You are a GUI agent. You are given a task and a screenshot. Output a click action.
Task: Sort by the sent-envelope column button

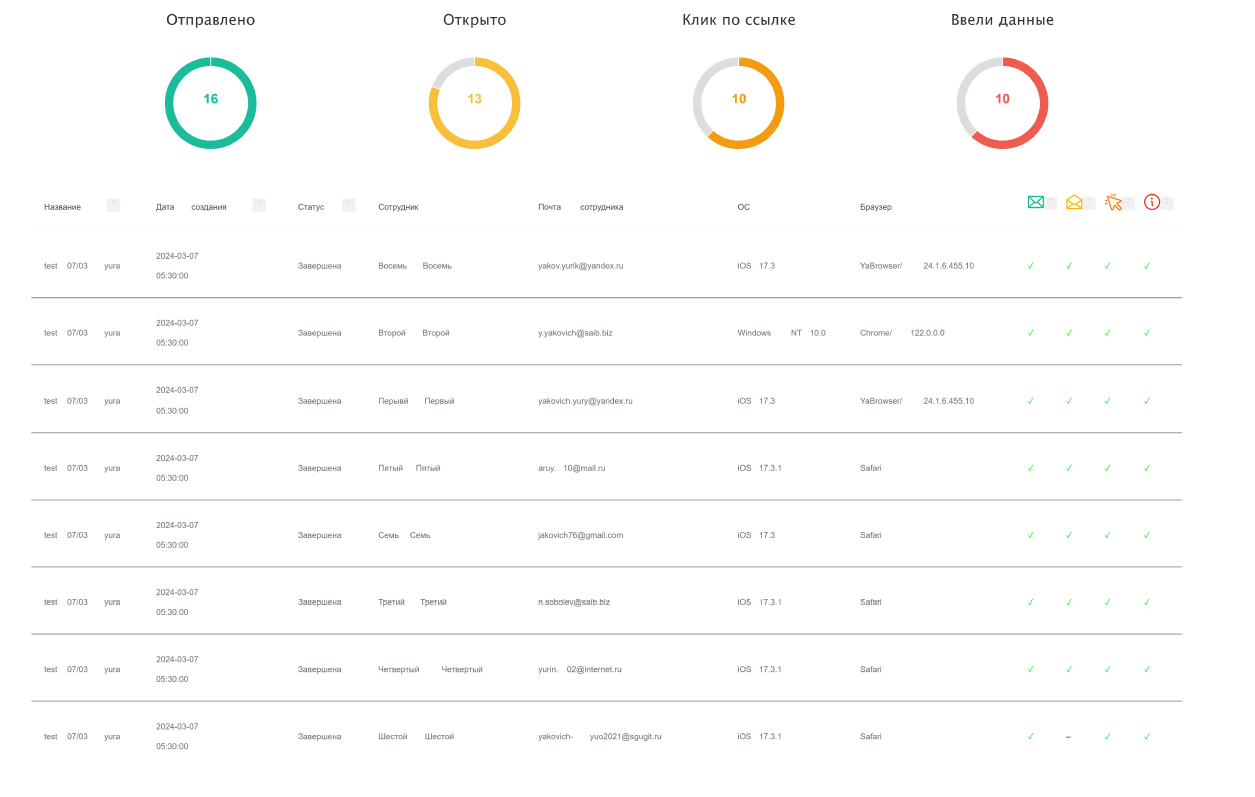point(1051,203)
